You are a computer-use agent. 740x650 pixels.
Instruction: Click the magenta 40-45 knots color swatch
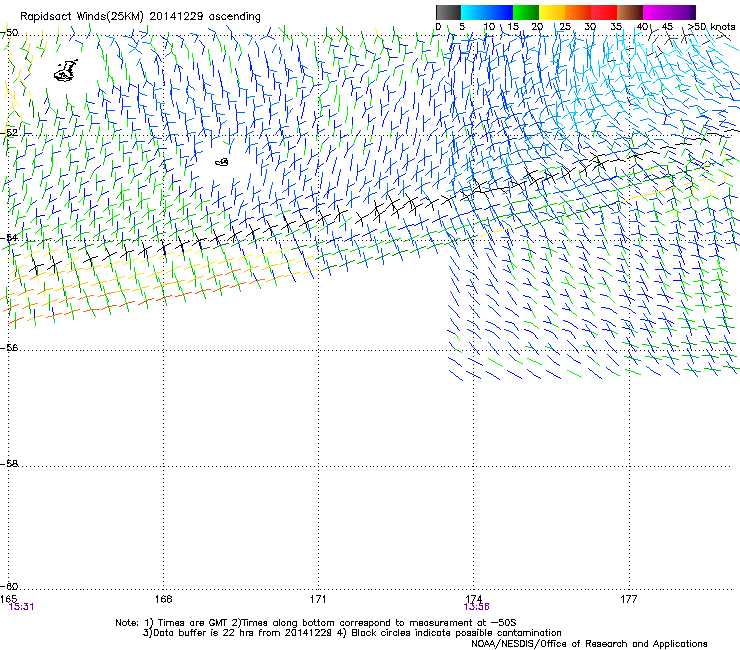656,12
